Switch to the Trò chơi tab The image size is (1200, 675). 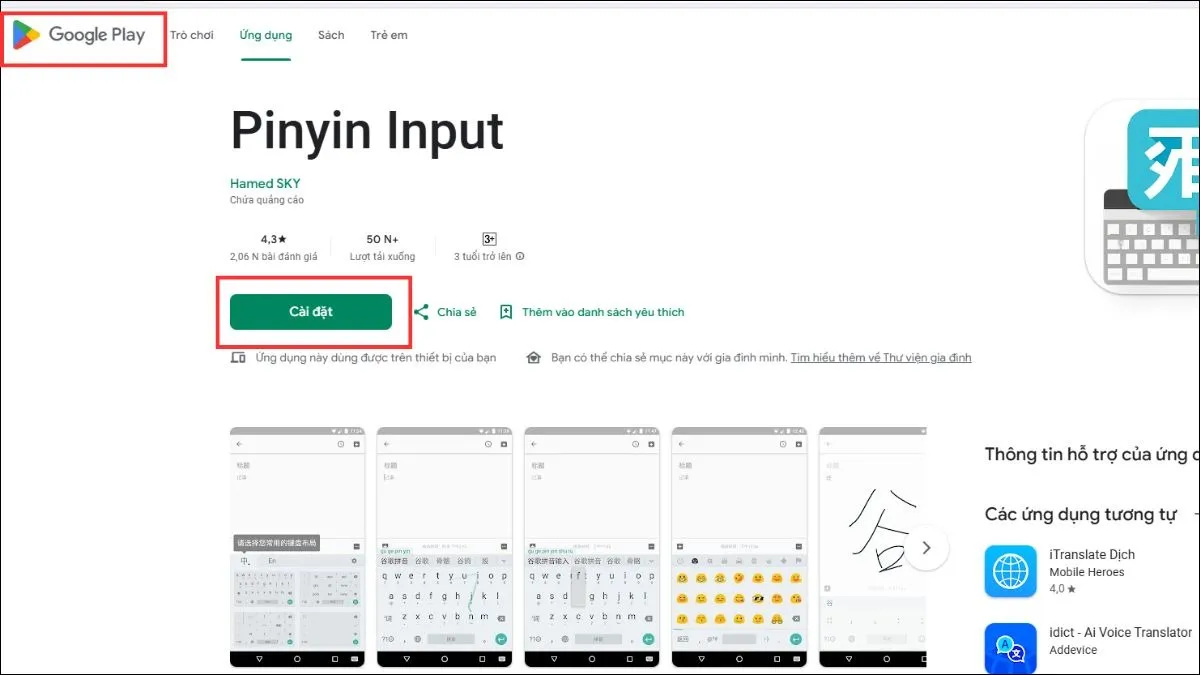tap(192, 35)
